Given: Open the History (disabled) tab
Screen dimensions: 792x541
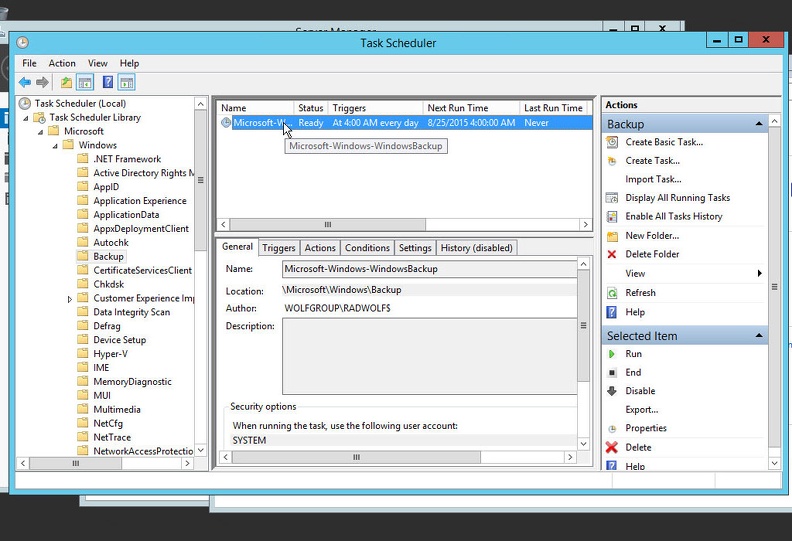Looking at the screenshot, I should pos(477,248).
